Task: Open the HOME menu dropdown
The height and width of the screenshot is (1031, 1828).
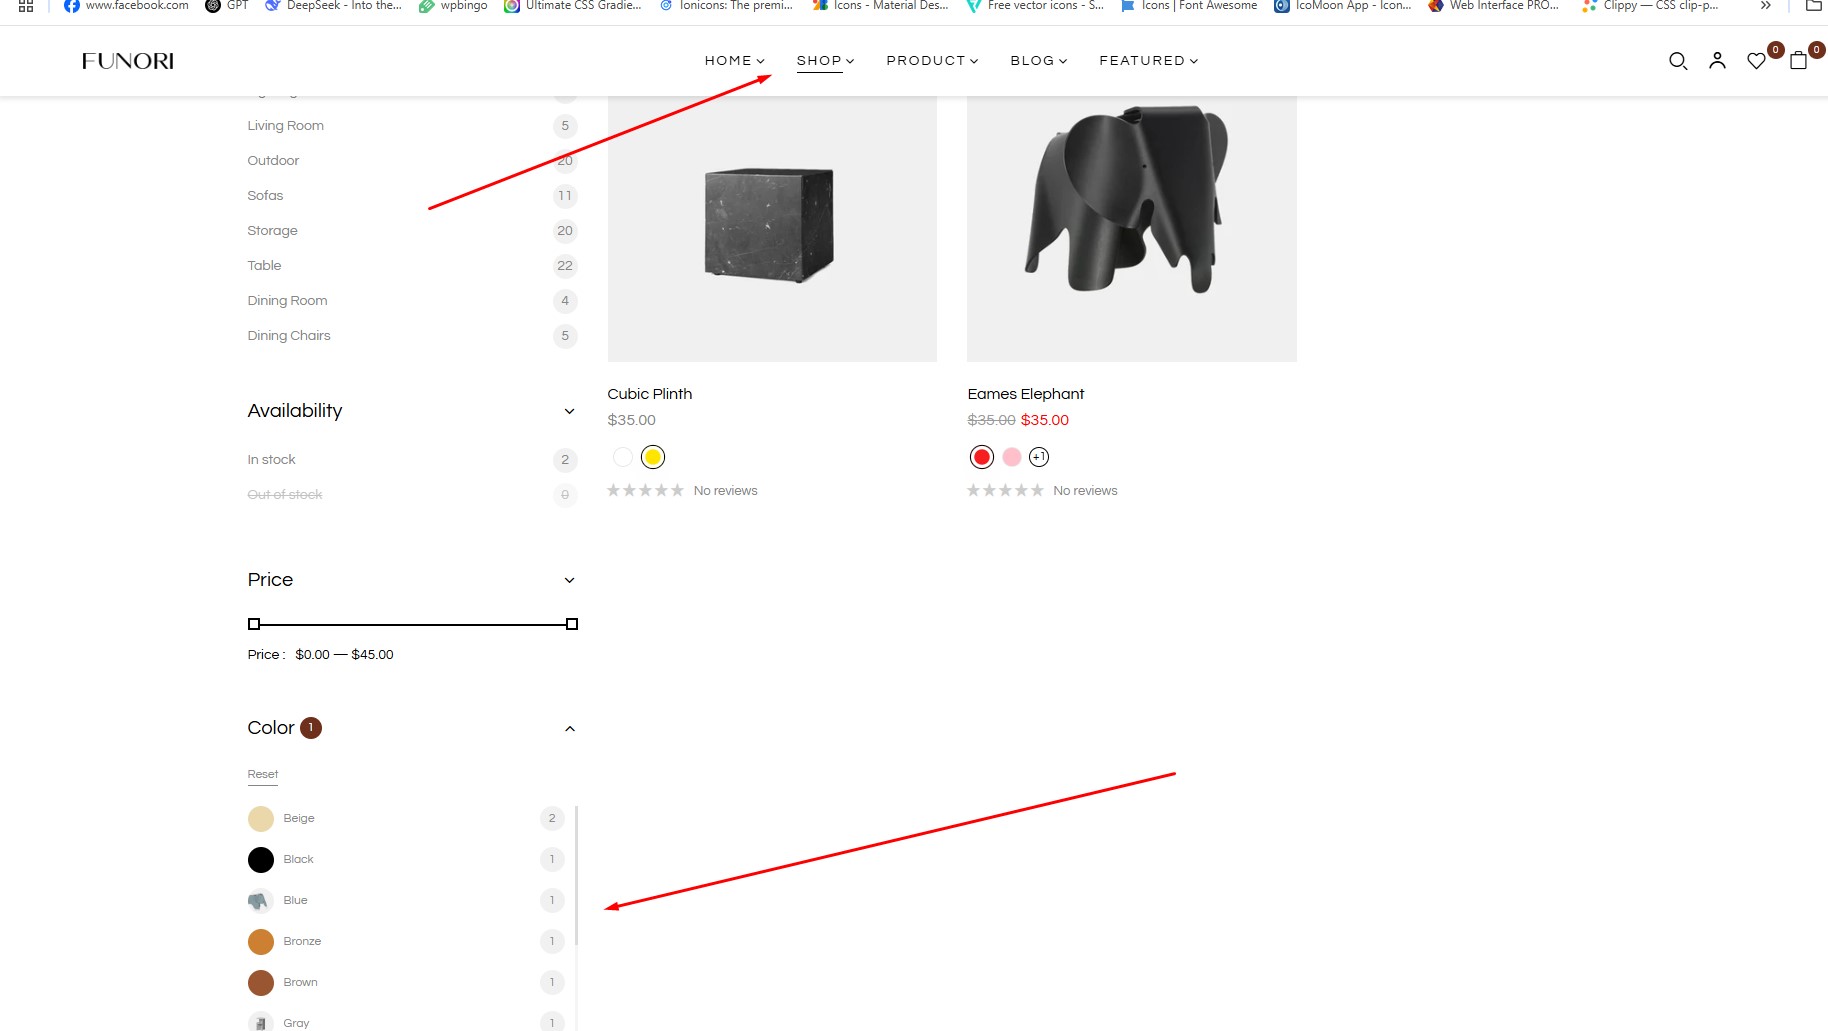Action: 734,61
